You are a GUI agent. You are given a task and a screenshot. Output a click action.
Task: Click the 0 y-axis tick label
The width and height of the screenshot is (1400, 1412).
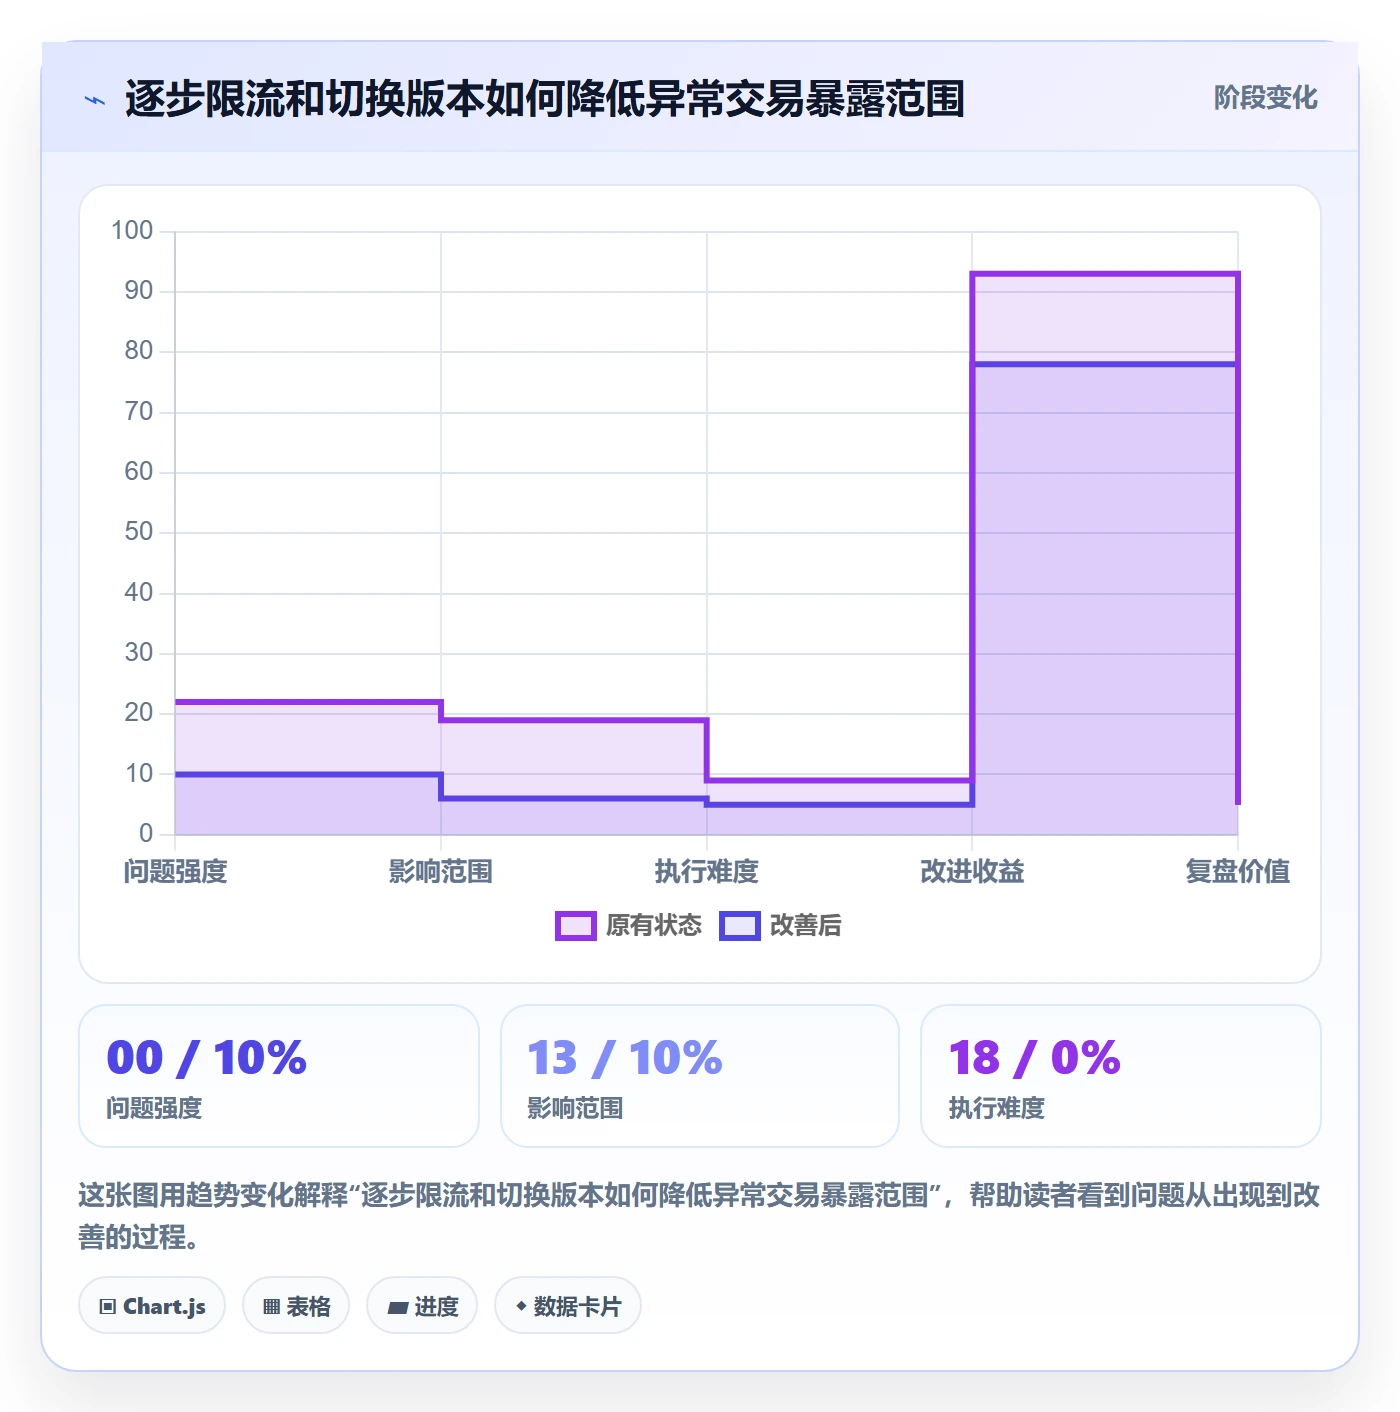pyautogui.click(x=146, y=833)
